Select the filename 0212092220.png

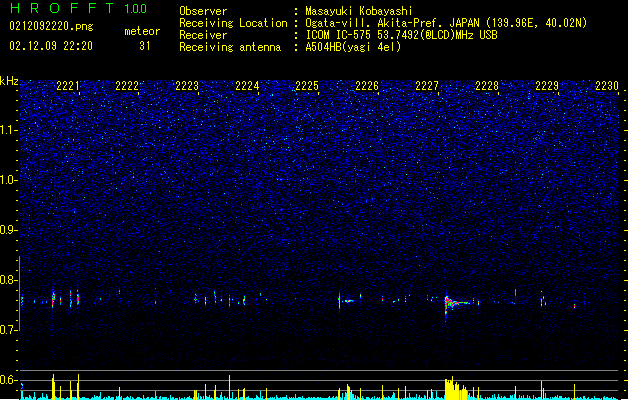point(51,26)
